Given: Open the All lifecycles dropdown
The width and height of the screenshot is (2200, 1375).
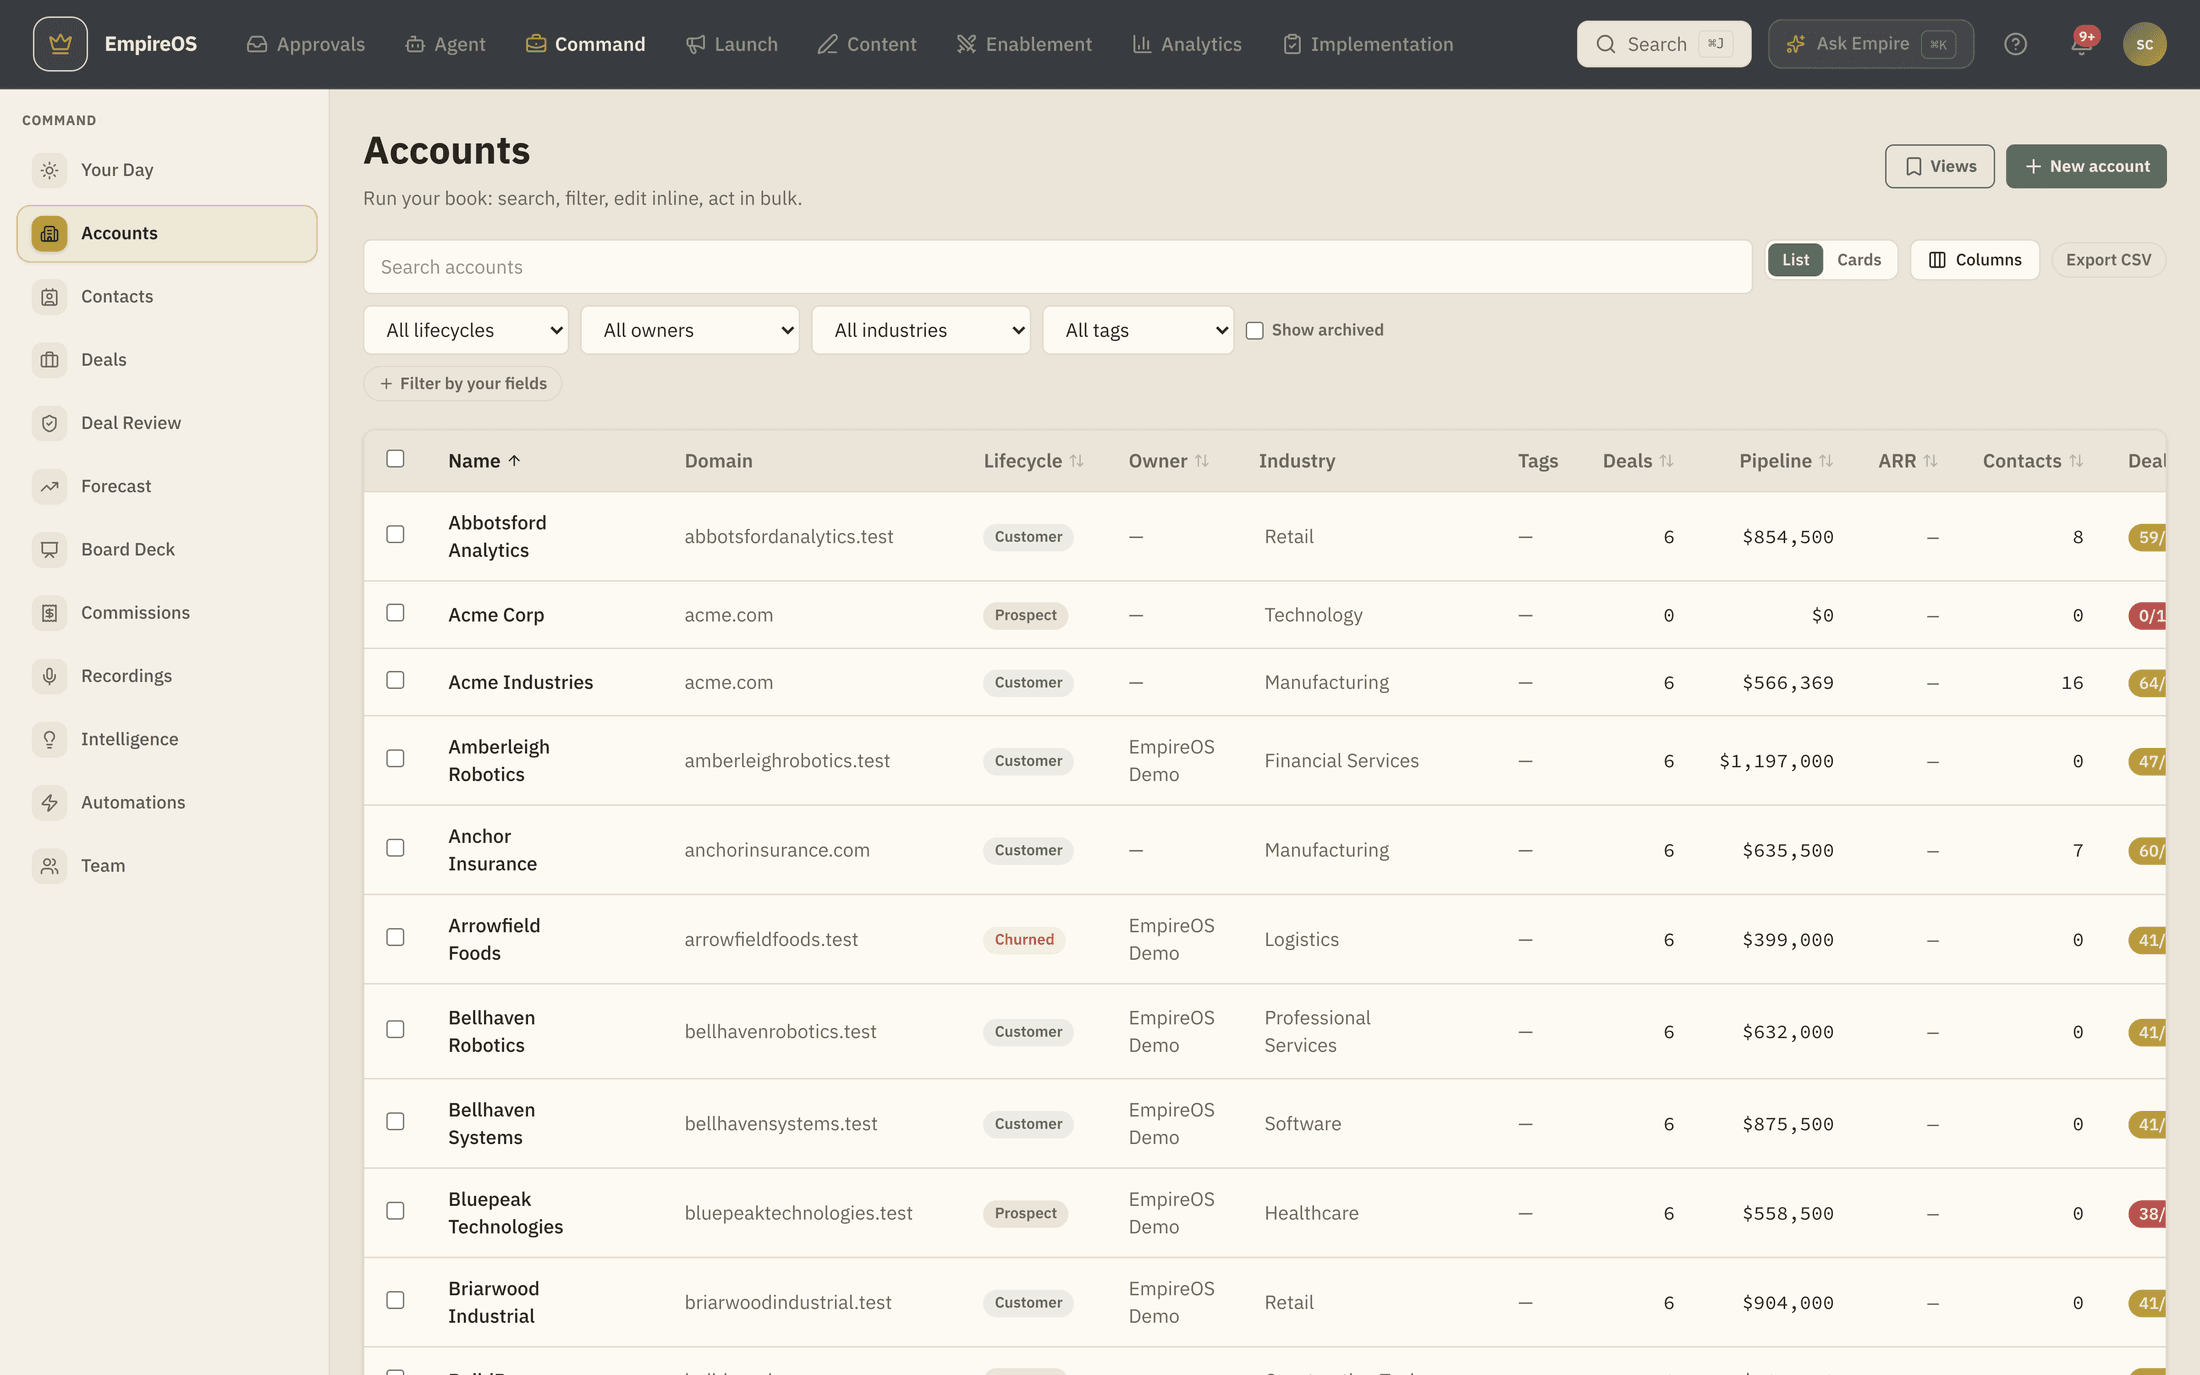Looking at the screenshot, I should [x=466, y=330].
